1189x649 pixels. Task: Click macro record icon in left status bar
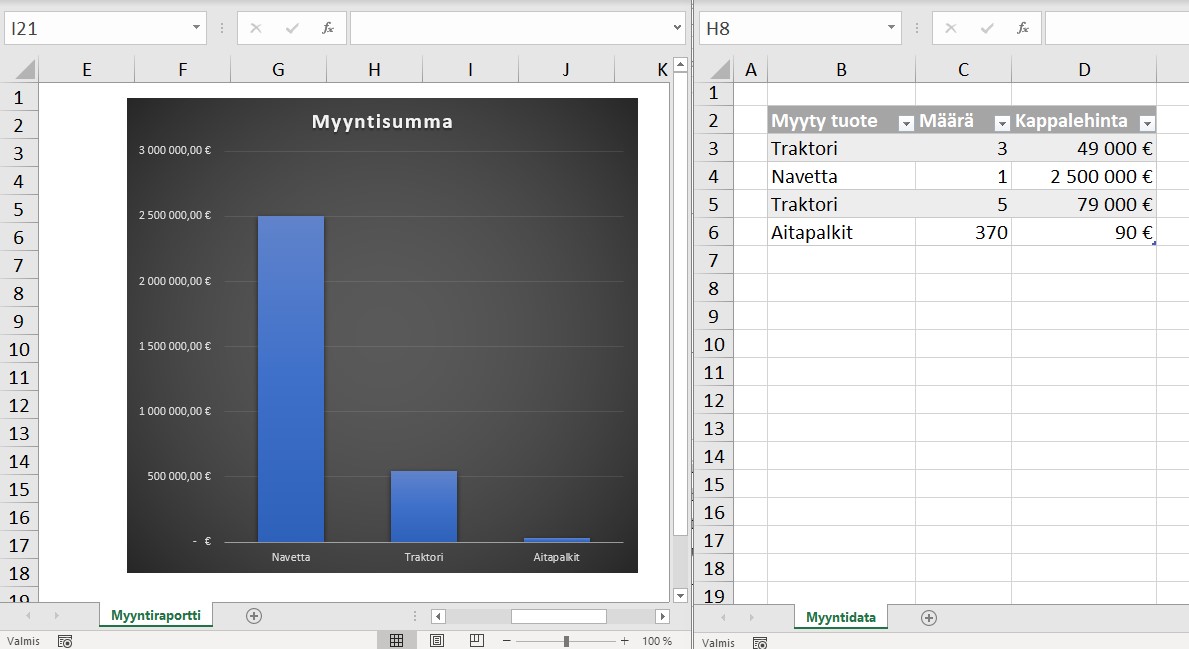(65, 641)
